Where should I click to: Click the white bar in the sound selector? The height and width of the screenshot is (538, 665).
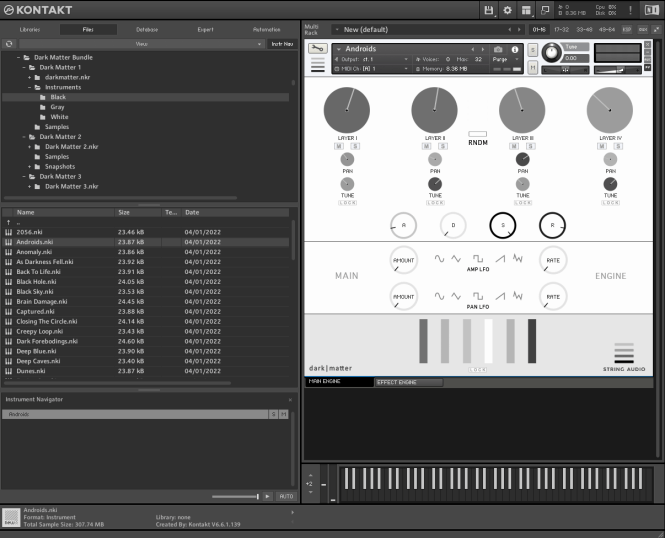(x=489, y=341)
